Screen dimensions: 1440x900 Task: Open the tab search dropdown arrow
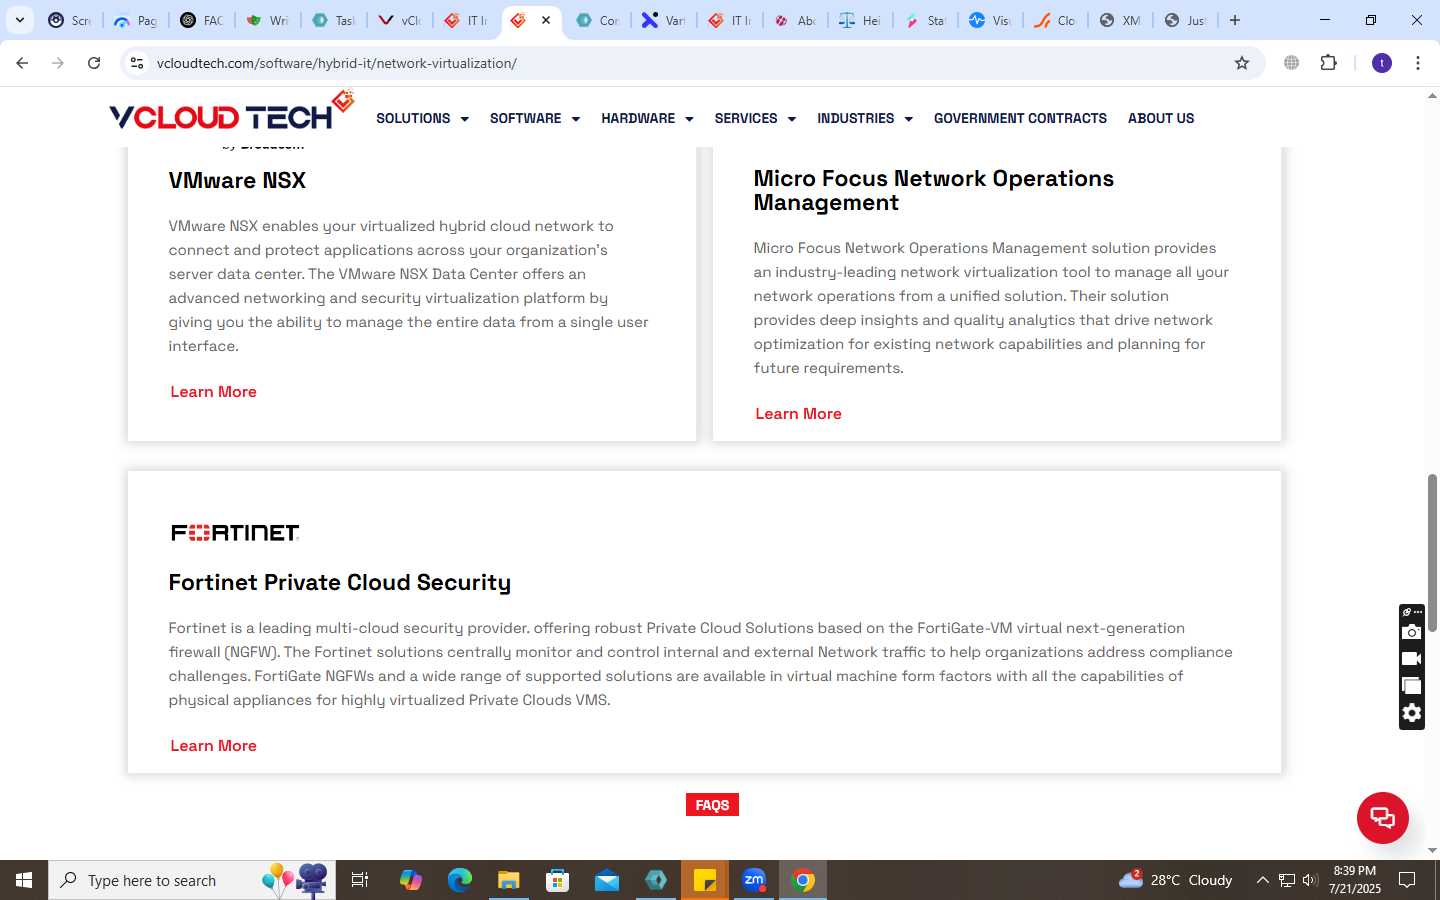click(x=19, y=20)
